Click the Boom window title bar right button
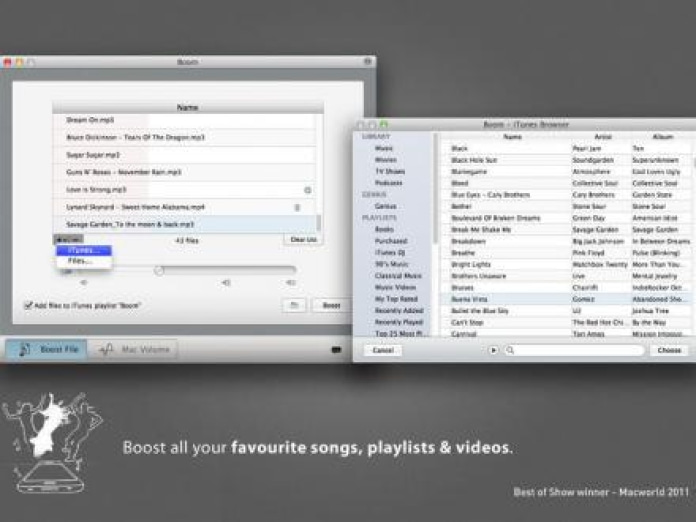The width and height of the screenshot is (696, 522). [368, 62]
